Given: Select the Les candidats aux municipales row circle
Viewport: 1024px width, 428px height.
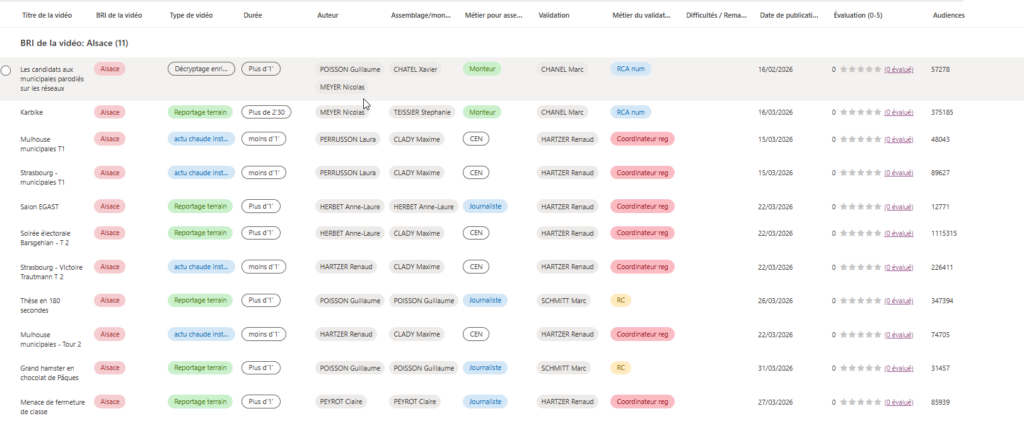Looking at the screenshot, I should pos(6,70).
